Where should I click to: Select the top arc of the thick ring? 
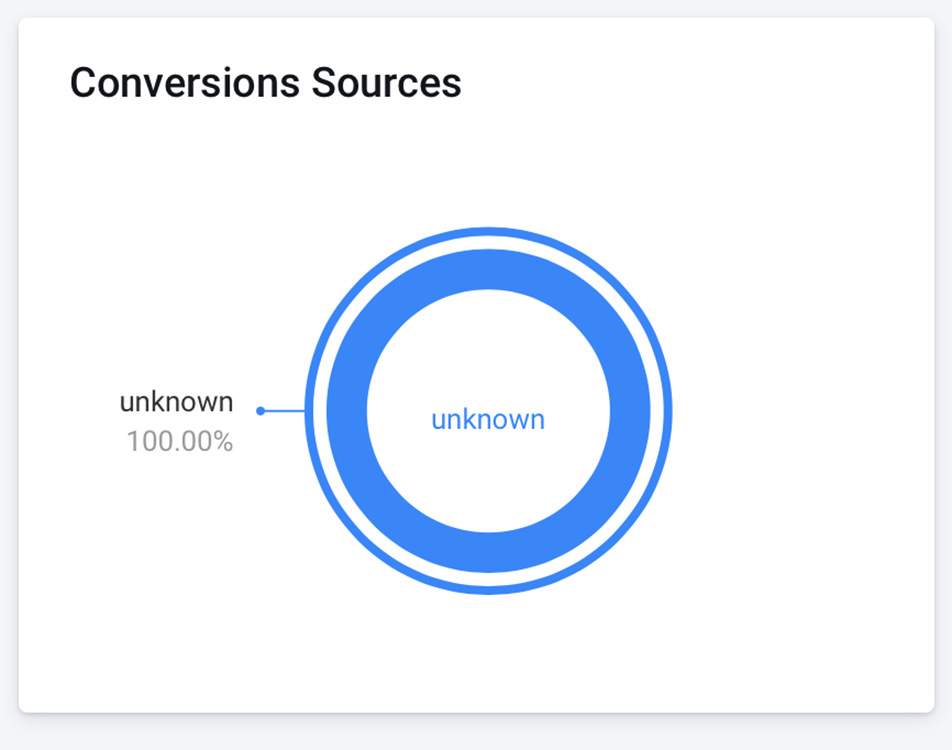pyautogui.click(x=489, y=270)
